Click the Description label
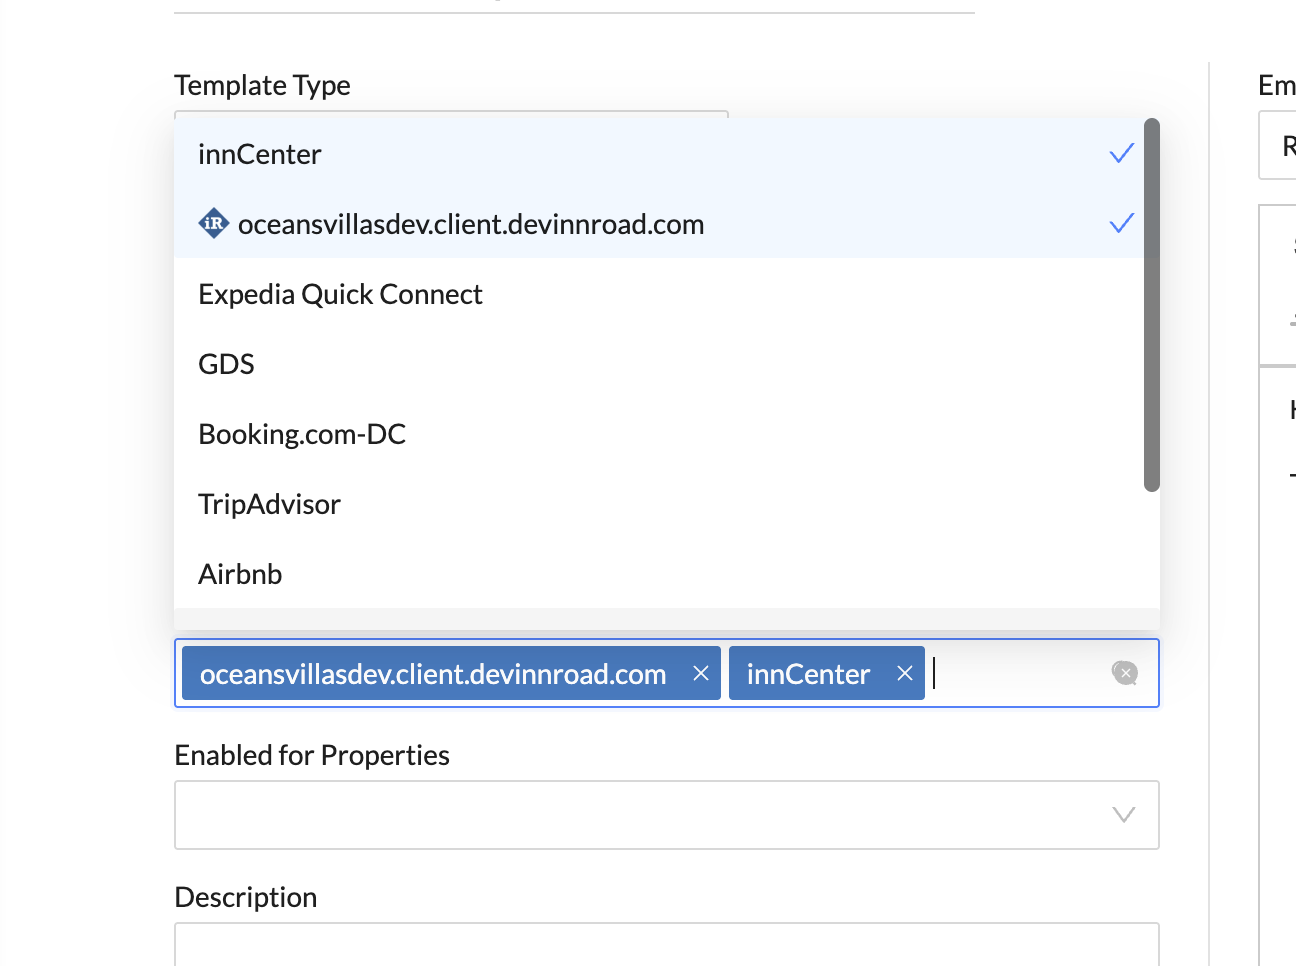1296x966 pixels. point(246,897)
